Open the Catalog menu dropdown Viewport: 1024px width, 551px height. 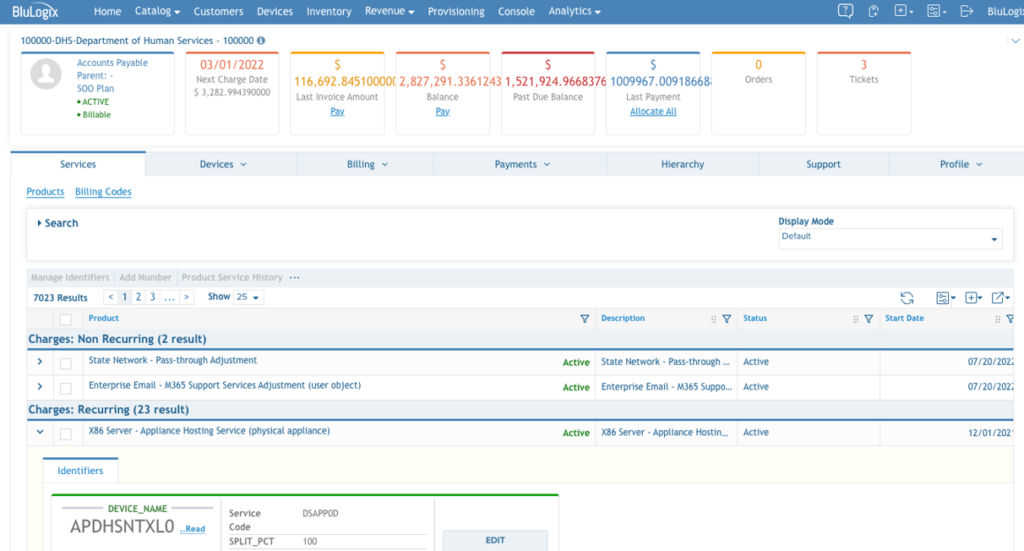click(x=157, y=11)
